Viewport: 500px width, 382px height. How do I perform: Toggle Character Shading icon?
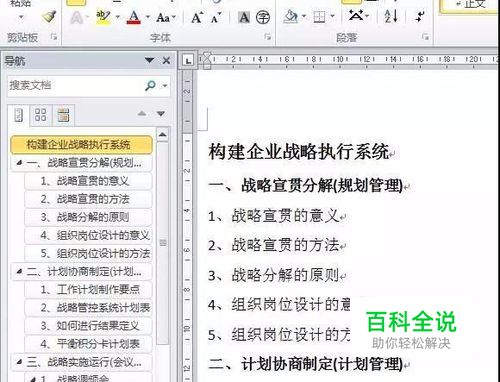point(244,17)
